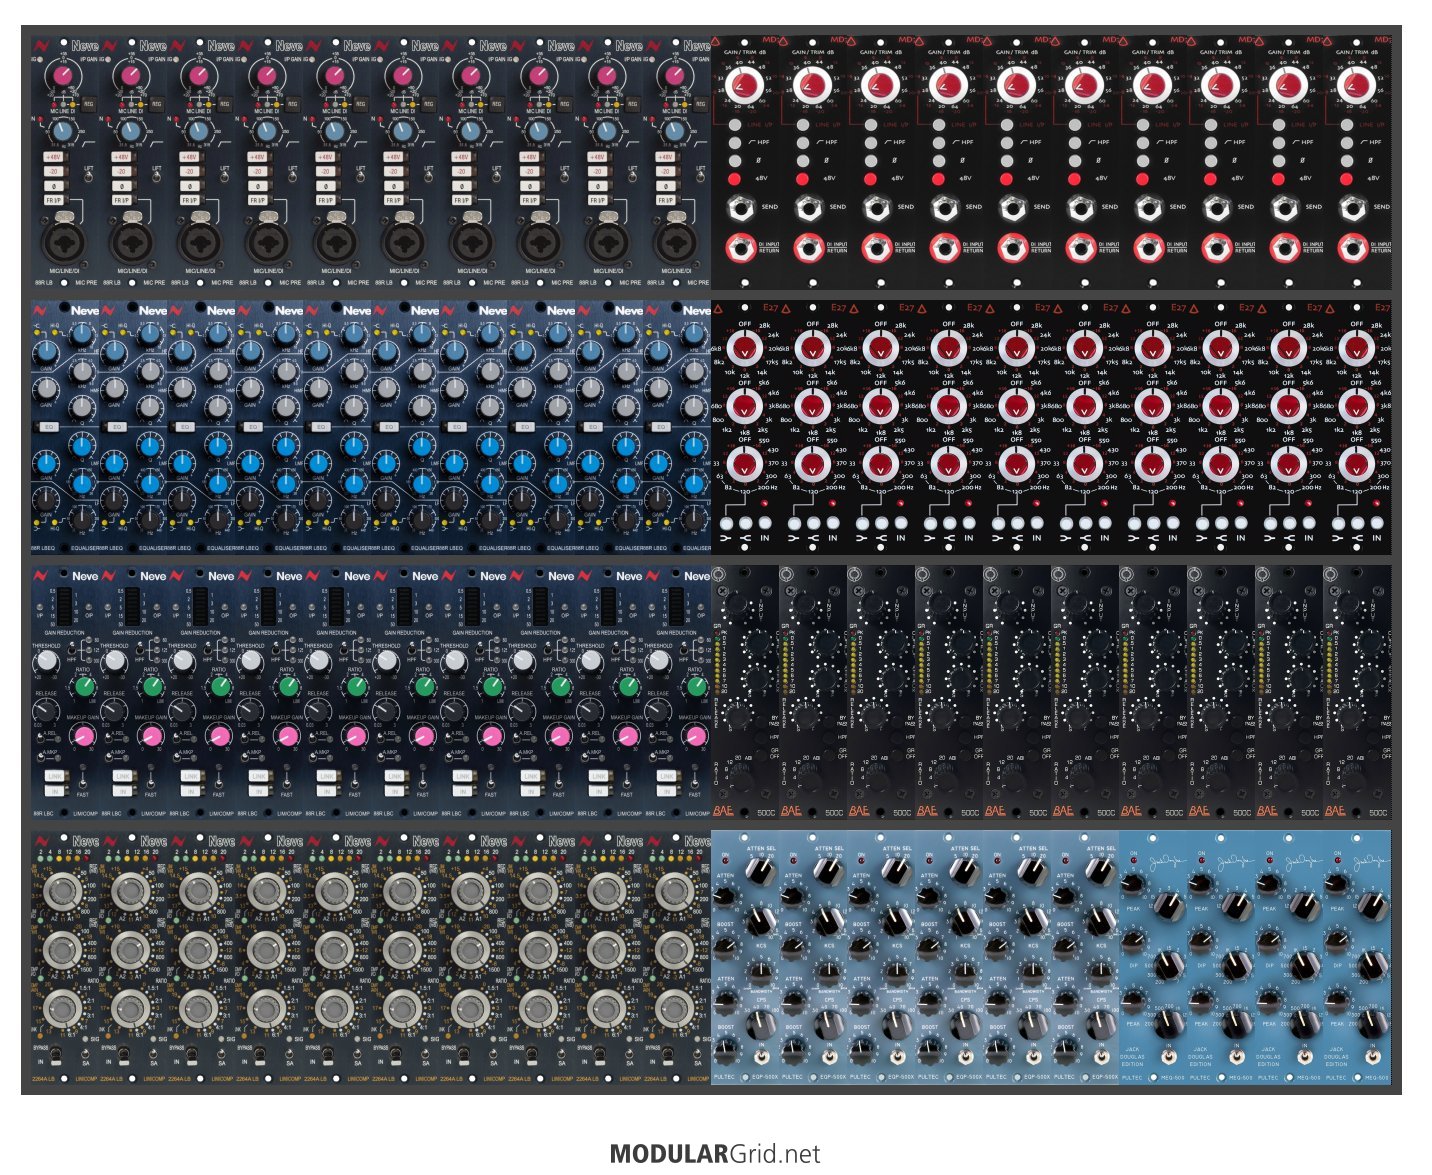
Task: Click the BAE logo on the sixth 500C module
Action: (1062, 811)
